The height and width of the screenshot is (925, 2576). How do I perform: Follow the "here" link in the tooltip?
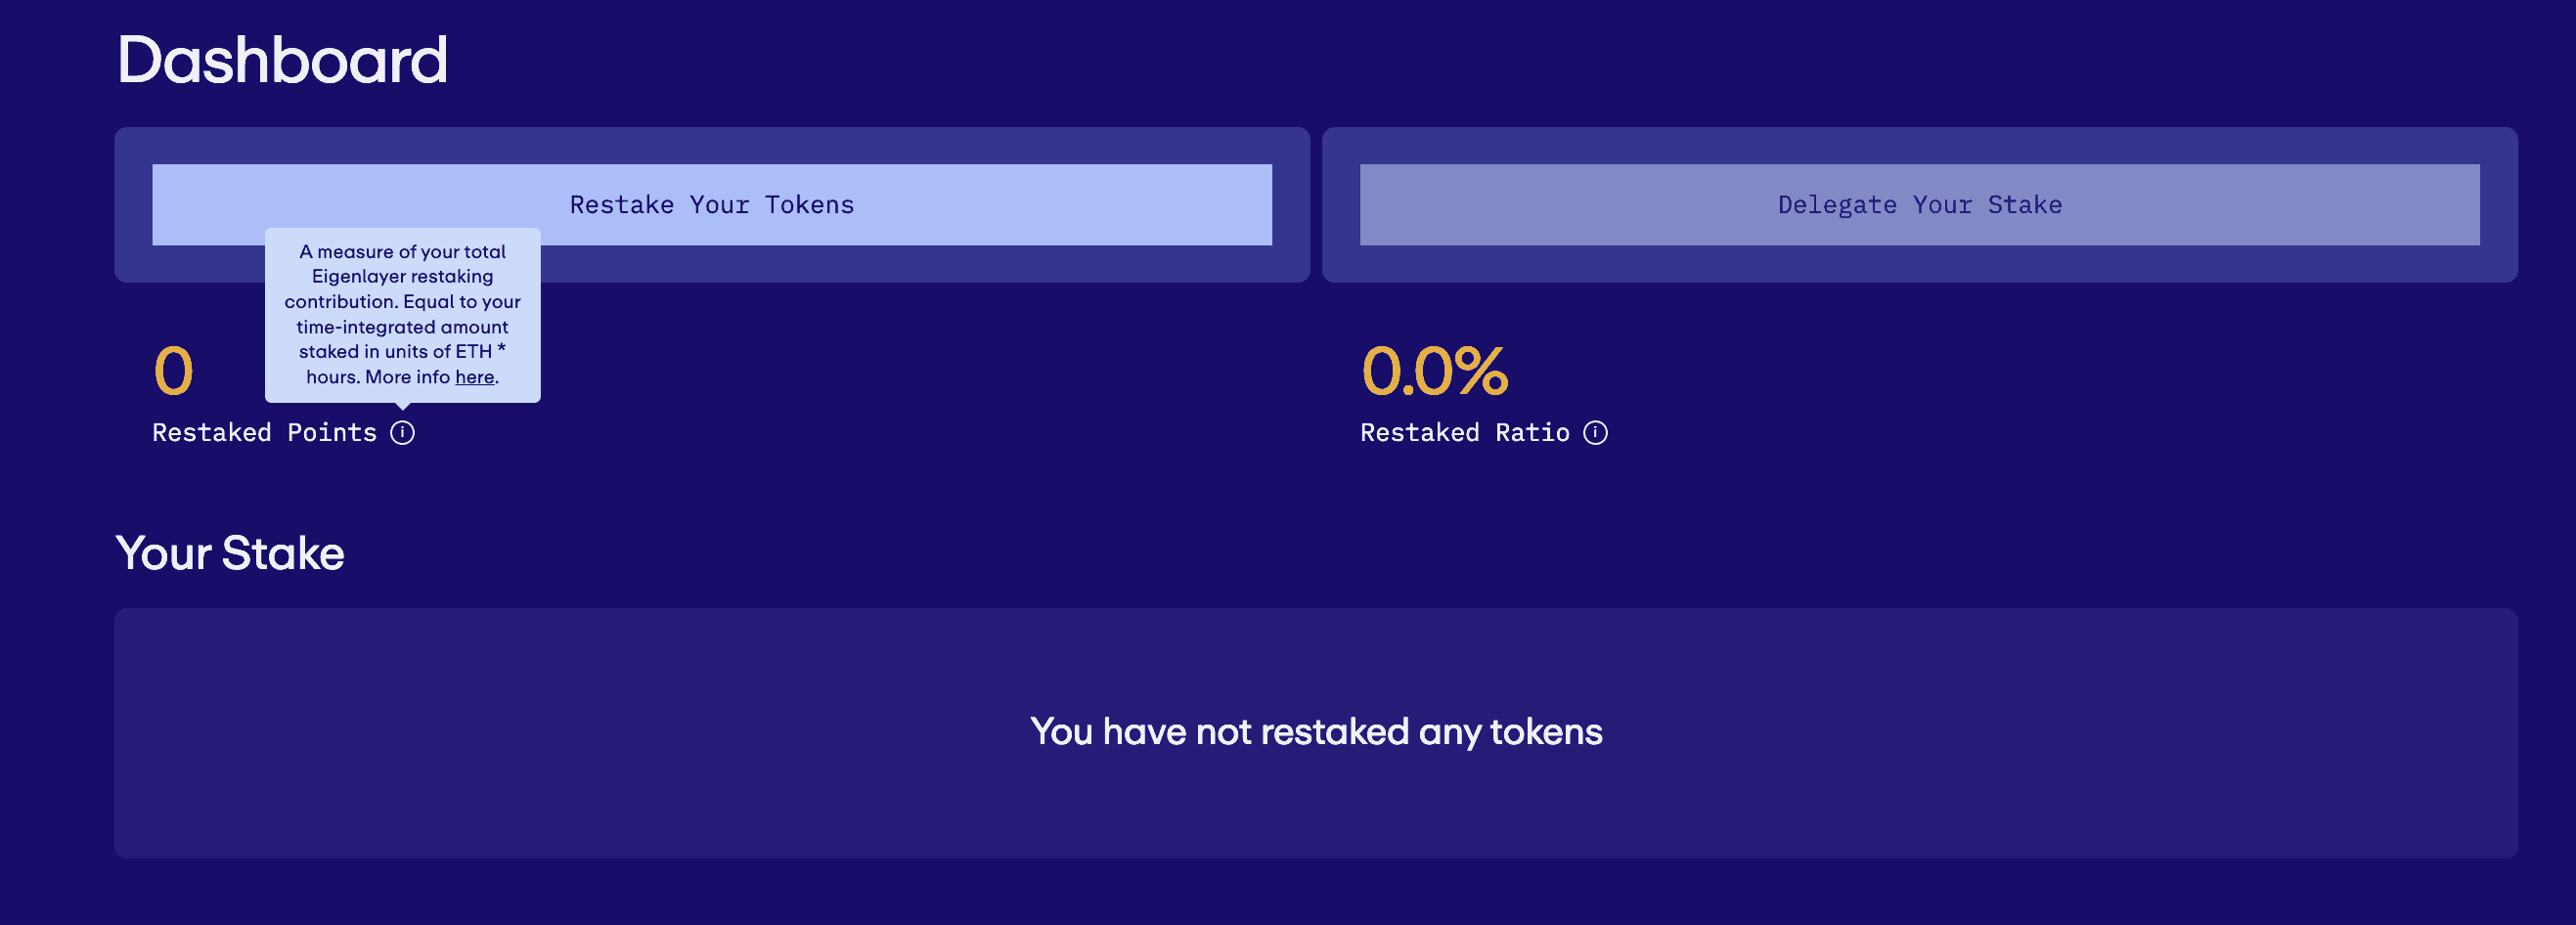click(x=474, y=377)
